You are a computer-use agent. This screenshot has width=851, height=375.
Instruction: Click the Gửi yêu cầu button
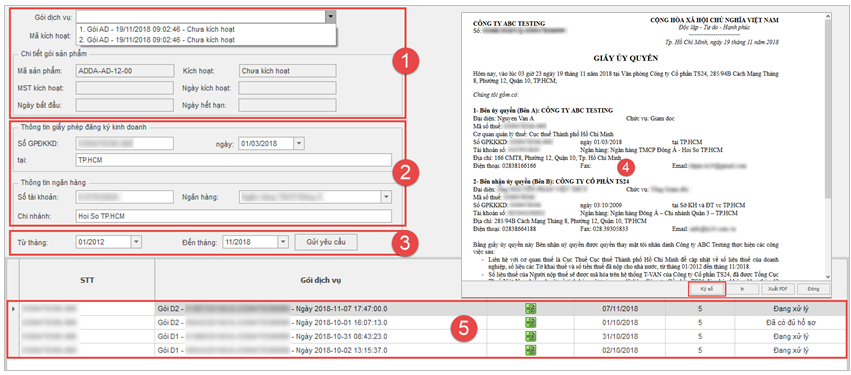pos(326,242)
